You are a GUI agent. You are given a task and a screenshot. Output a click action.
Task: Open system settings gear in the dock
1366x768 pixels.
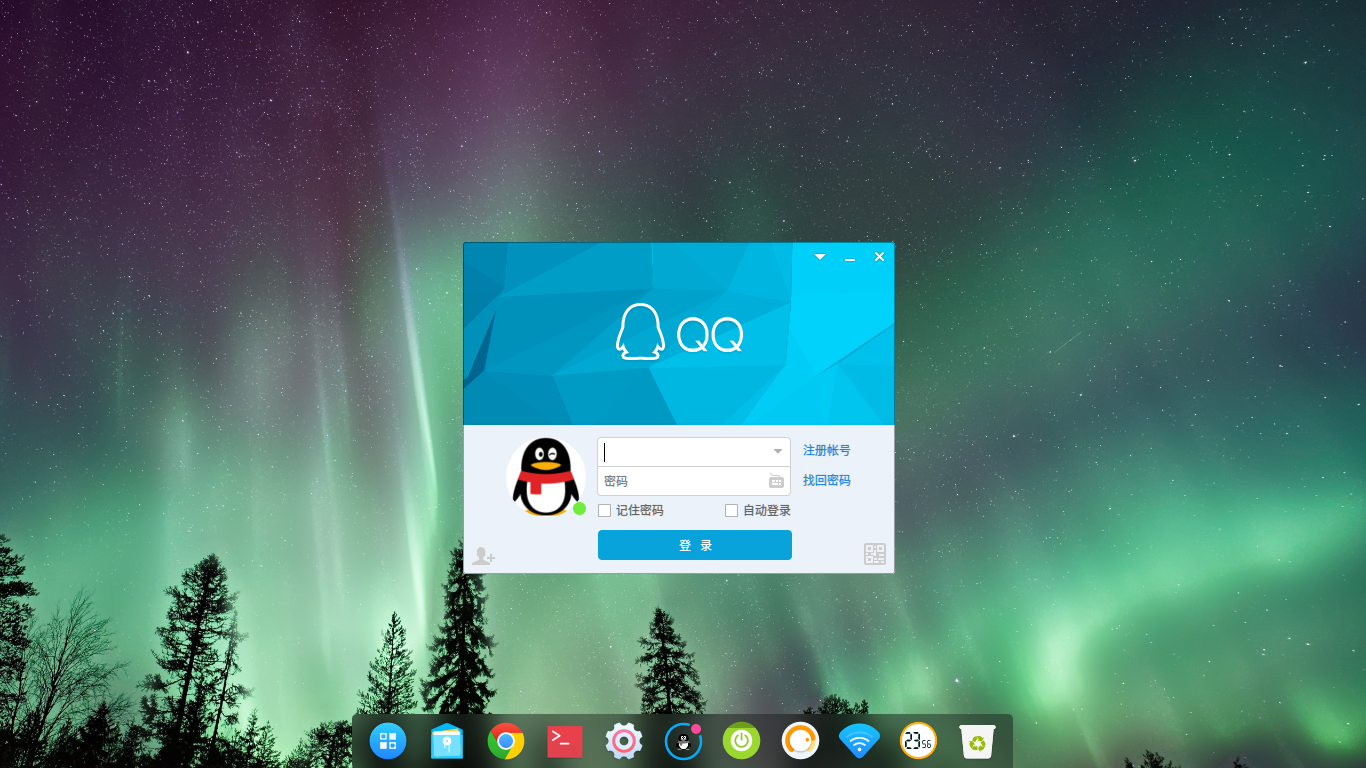(623, 741)
